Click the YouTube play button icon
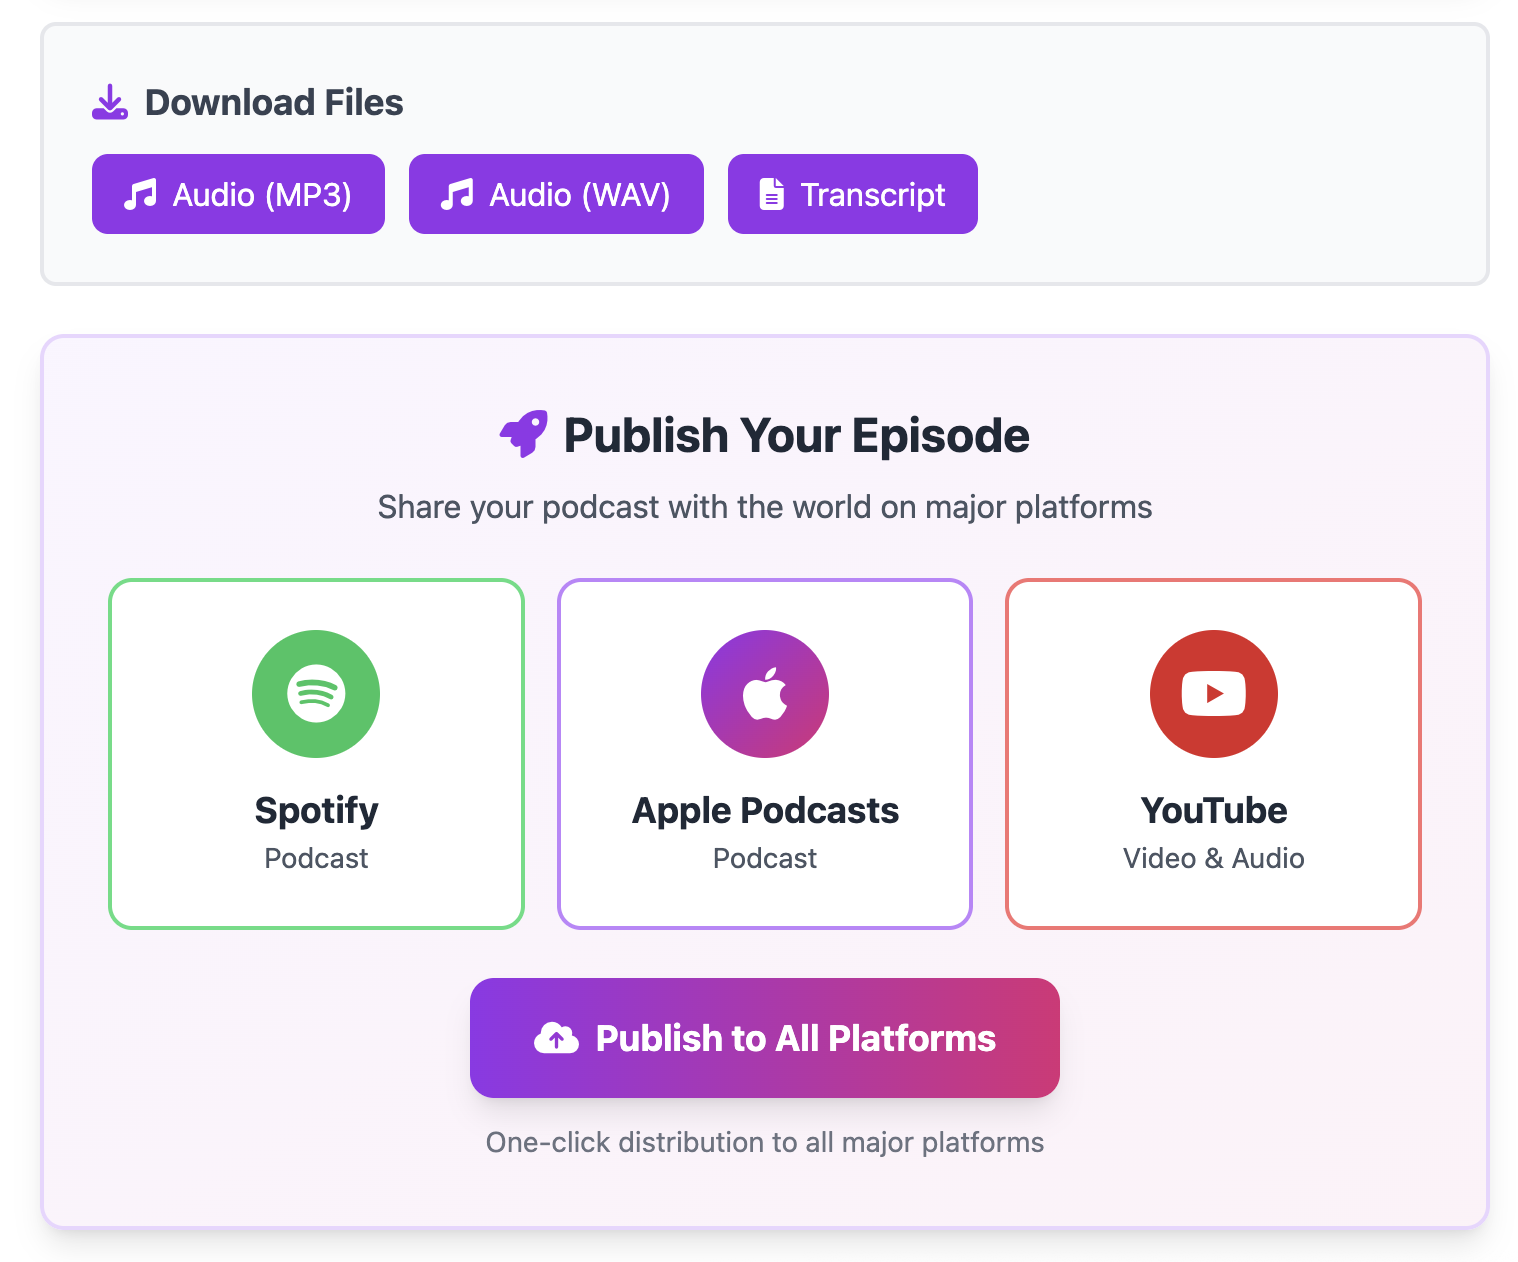1518x1262 pixels. [x=1213, y=694]
